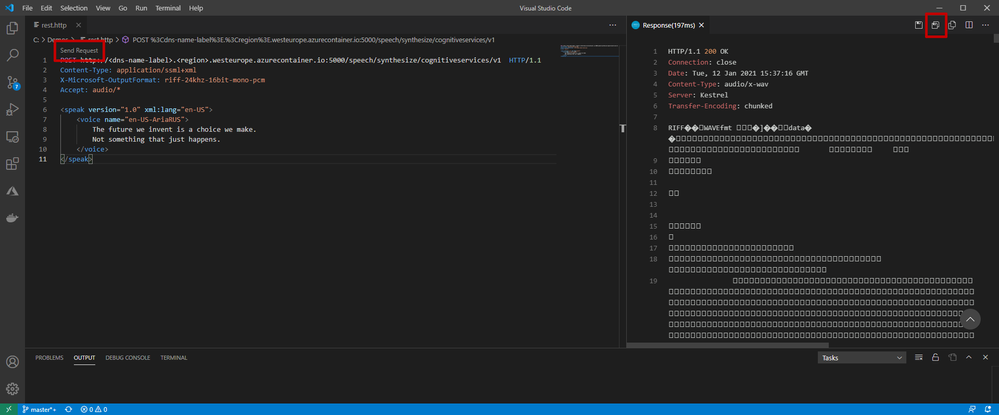Screen dimensions: 999x415
Task: Click the 'Not something that just happens.' line
Action: 156,139
